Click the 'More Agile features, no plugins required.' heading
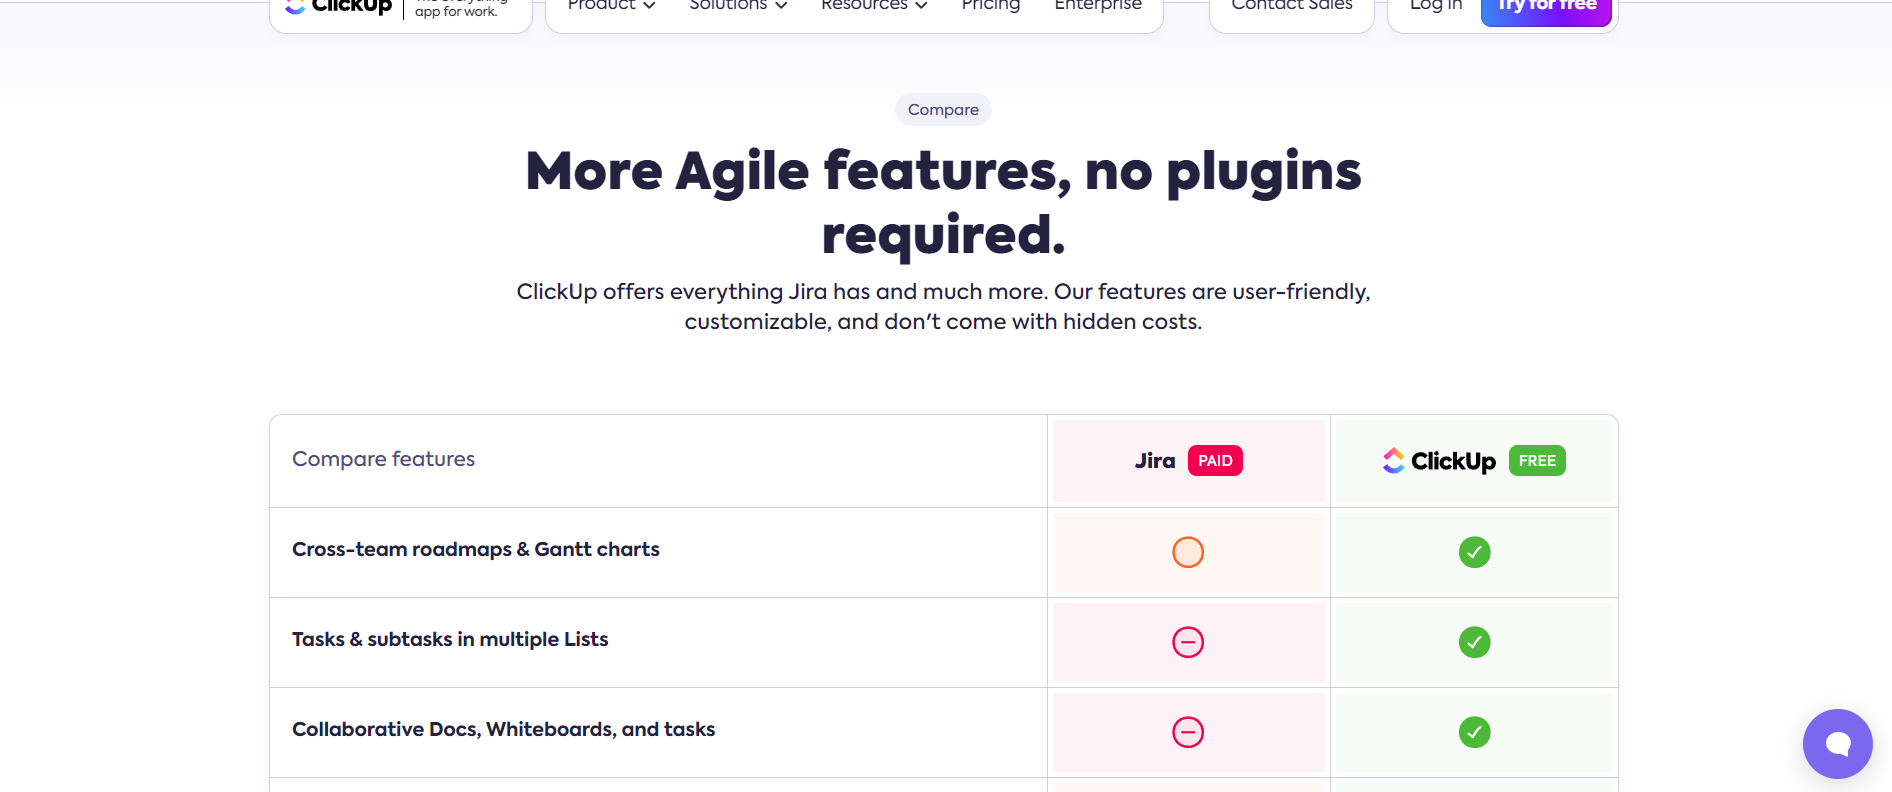The height and width of the screenshot is (792, 1892). pyautogui.click(x=943, y=202)
